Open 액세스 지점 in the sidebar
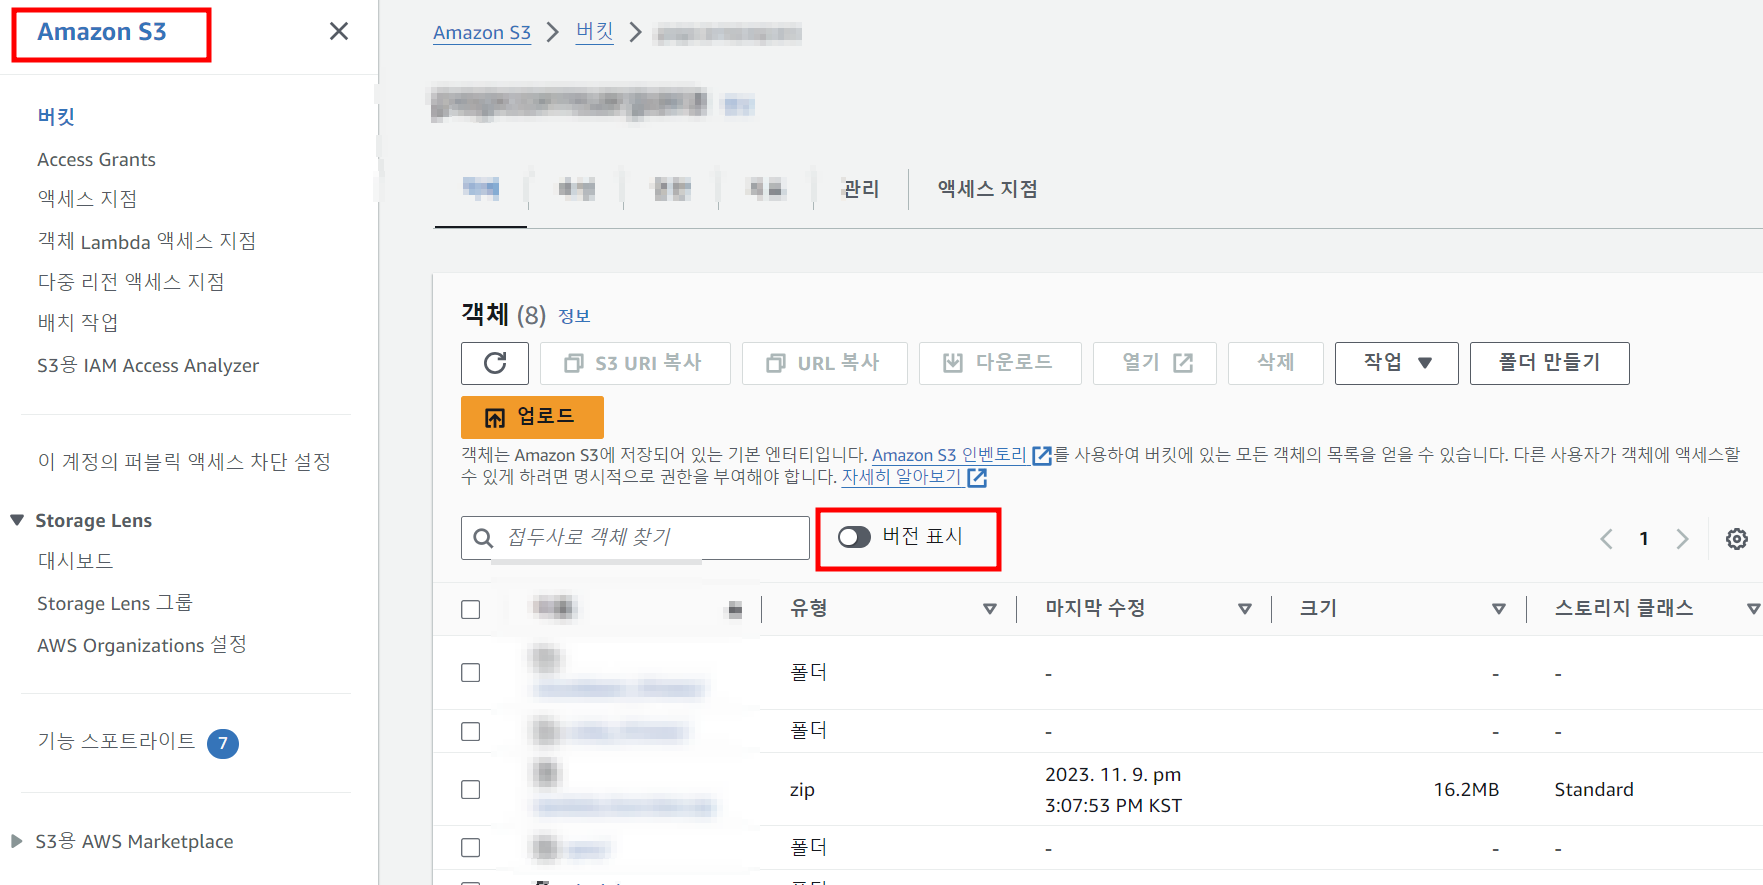 pyautogui.click(x=87, y=199)
